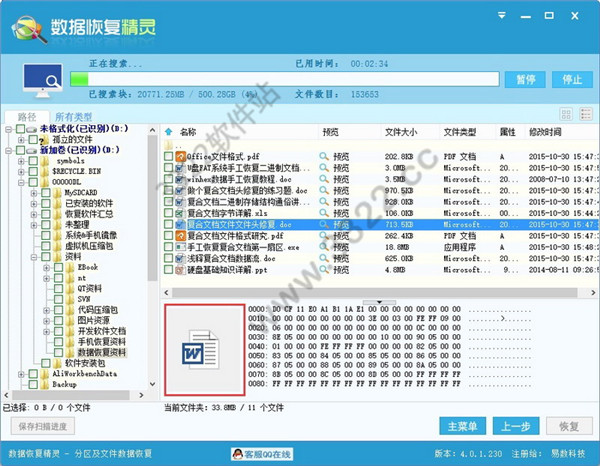Screen dimensions: 600x466
Task: Click the PDF icon of Office文件格式.pdf
Action: click(x=180, y=156)
